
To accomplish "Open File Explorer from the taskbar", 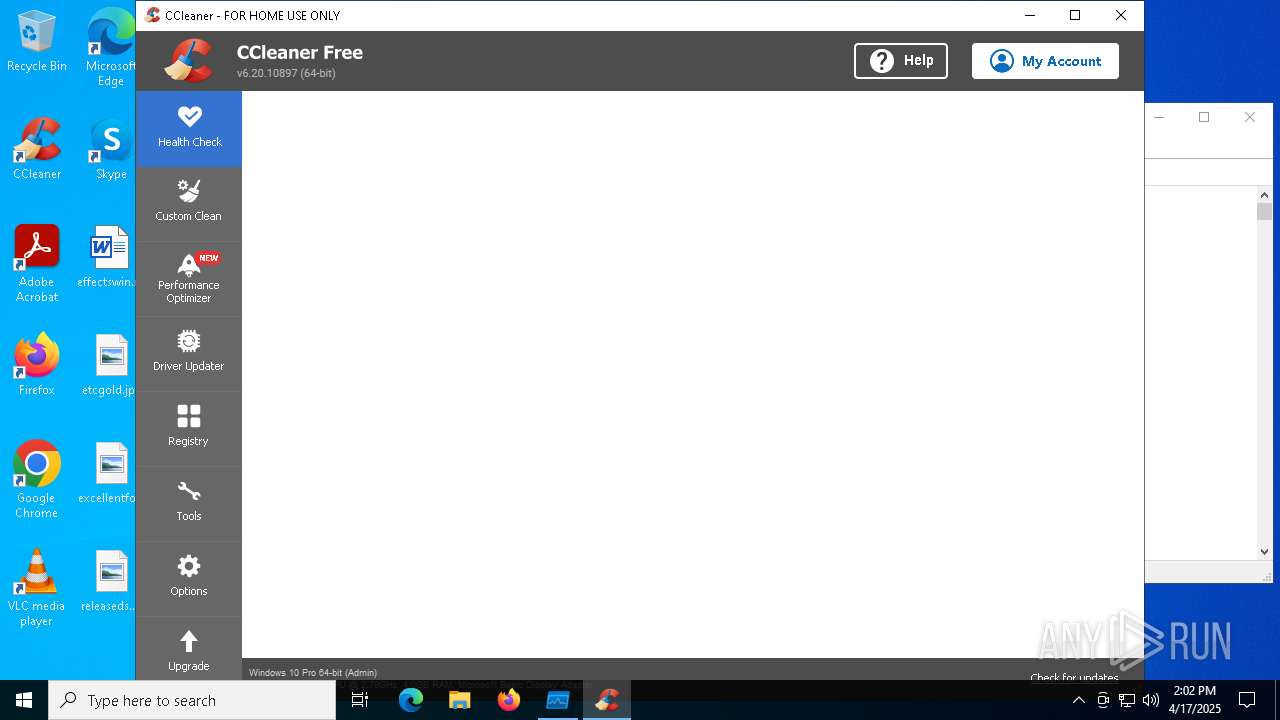I will [459, 700].
